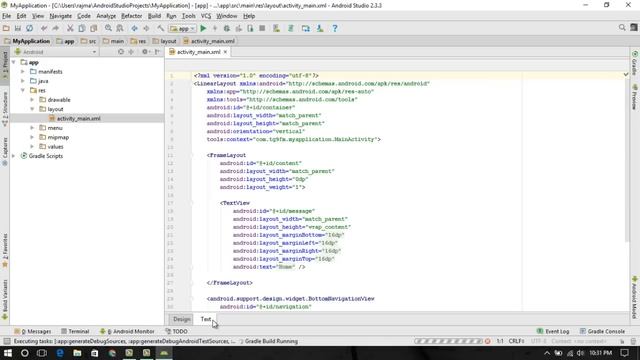Collapse the layout folder
The image size is (640, 360).
point(32,109)
